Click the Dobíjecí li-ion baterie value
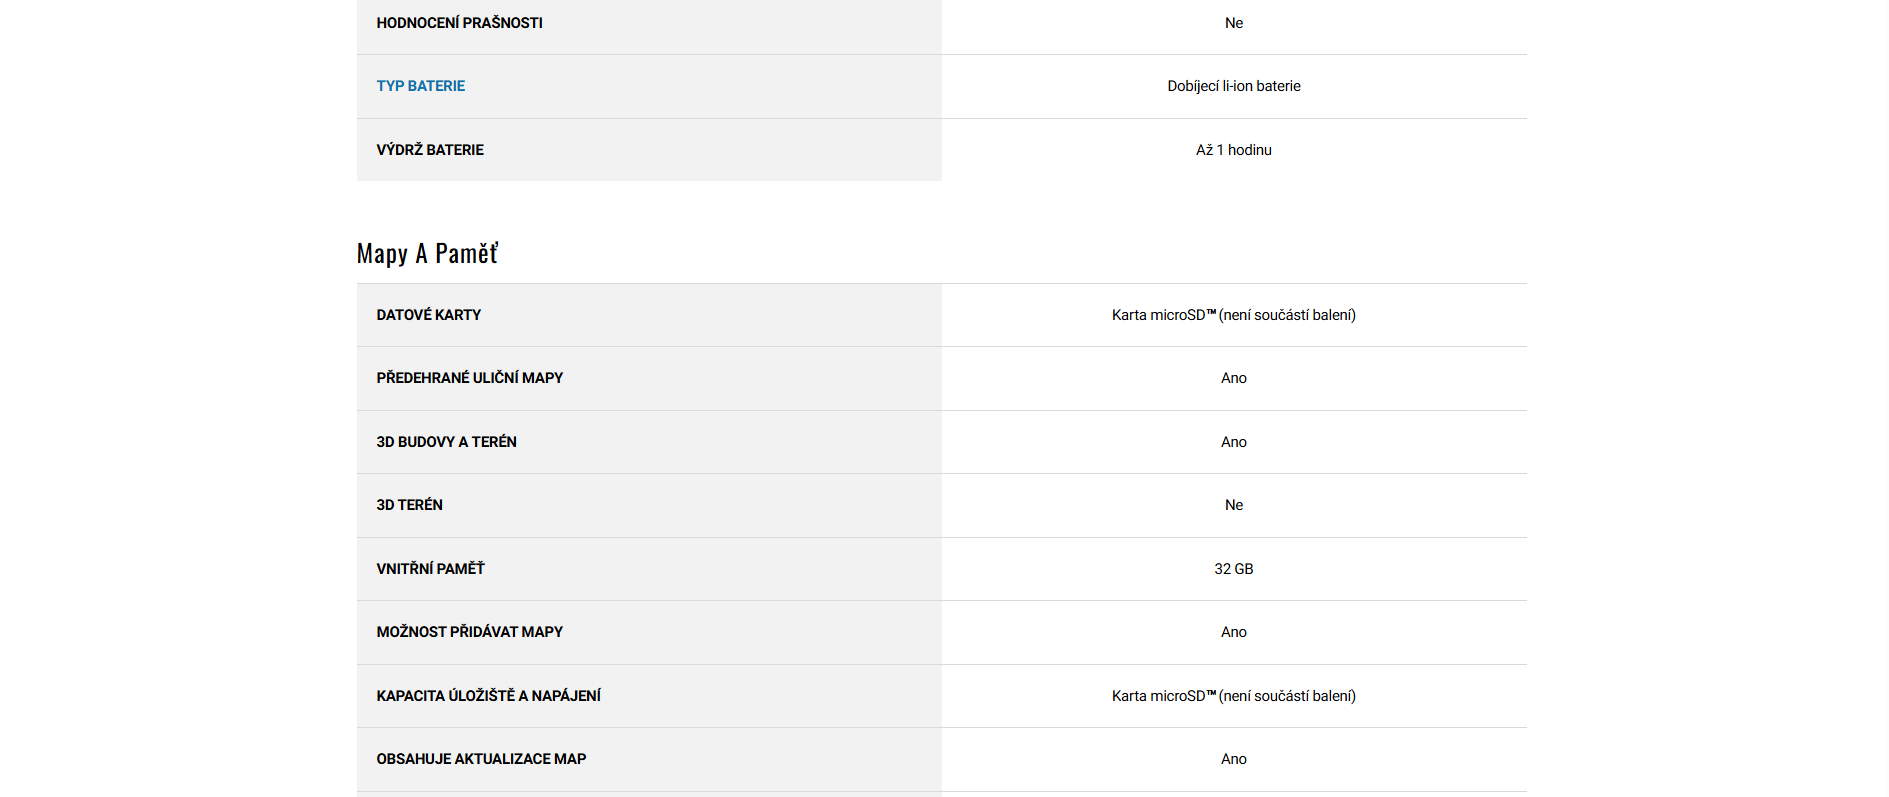Image resolution: width=1889 pixels, height=797 pixels. point(1233,86)
